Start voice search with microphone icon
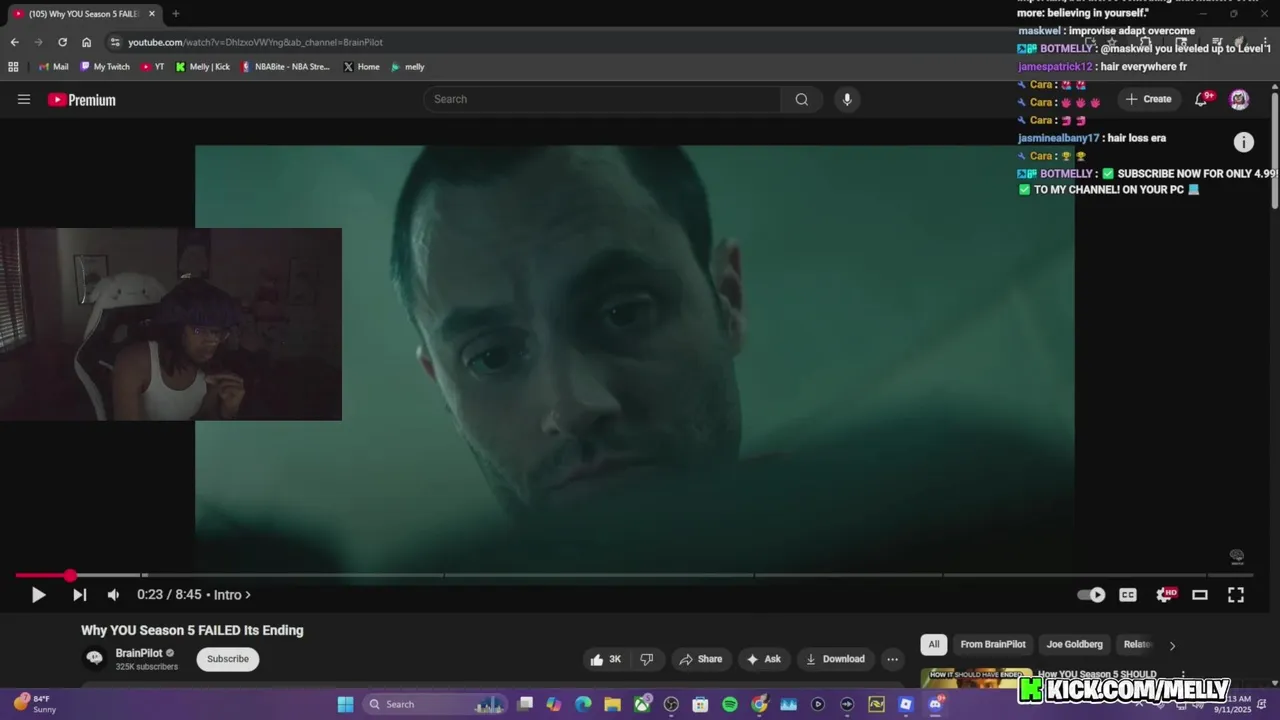 point(847,99)
